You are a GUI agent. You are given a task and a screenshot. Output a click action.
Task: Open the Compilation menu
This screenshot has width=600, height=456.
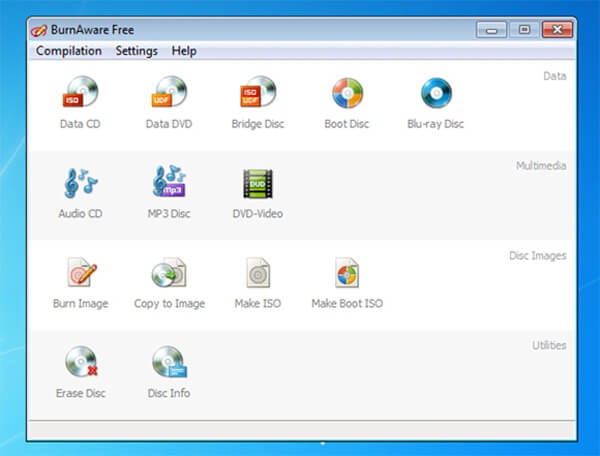pyautogui.click(x=69, y=51)
